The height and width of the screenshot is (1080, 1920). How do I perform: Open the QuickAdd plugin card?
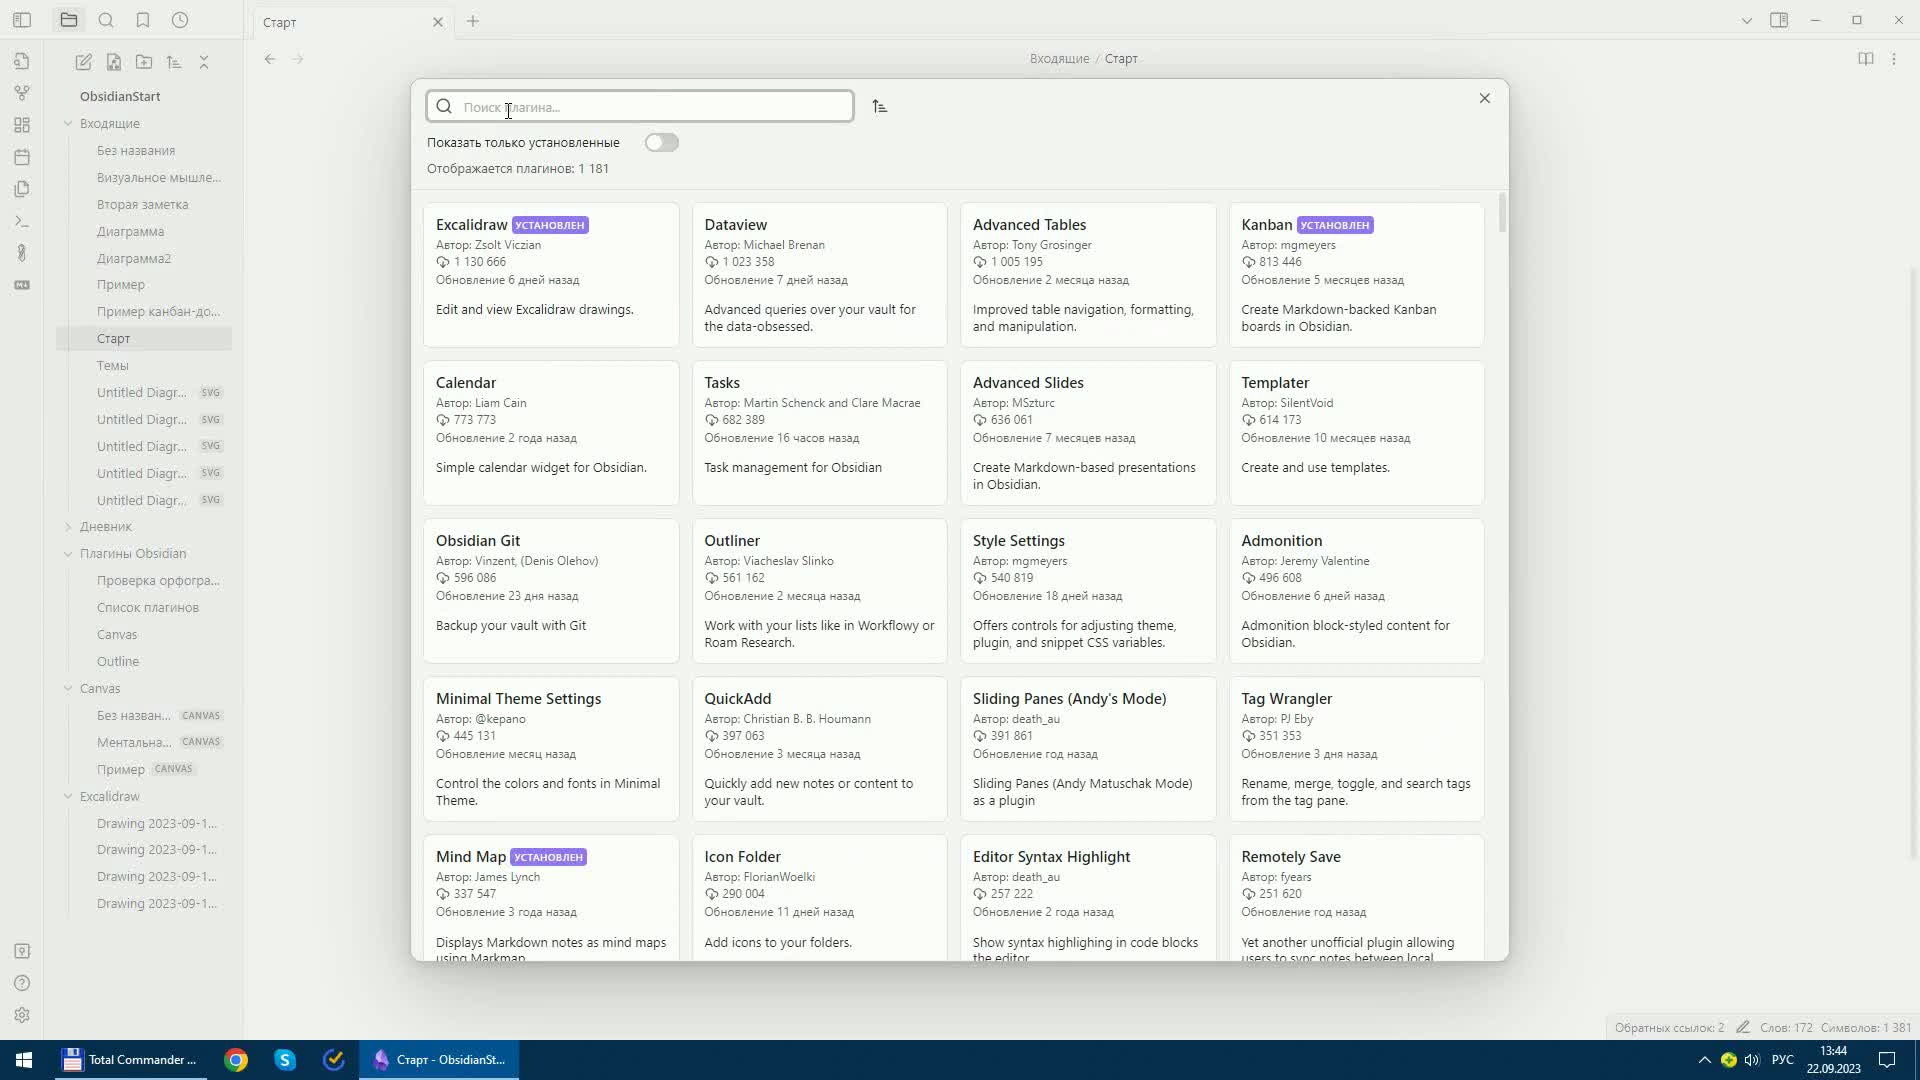(x=820, y=749)
